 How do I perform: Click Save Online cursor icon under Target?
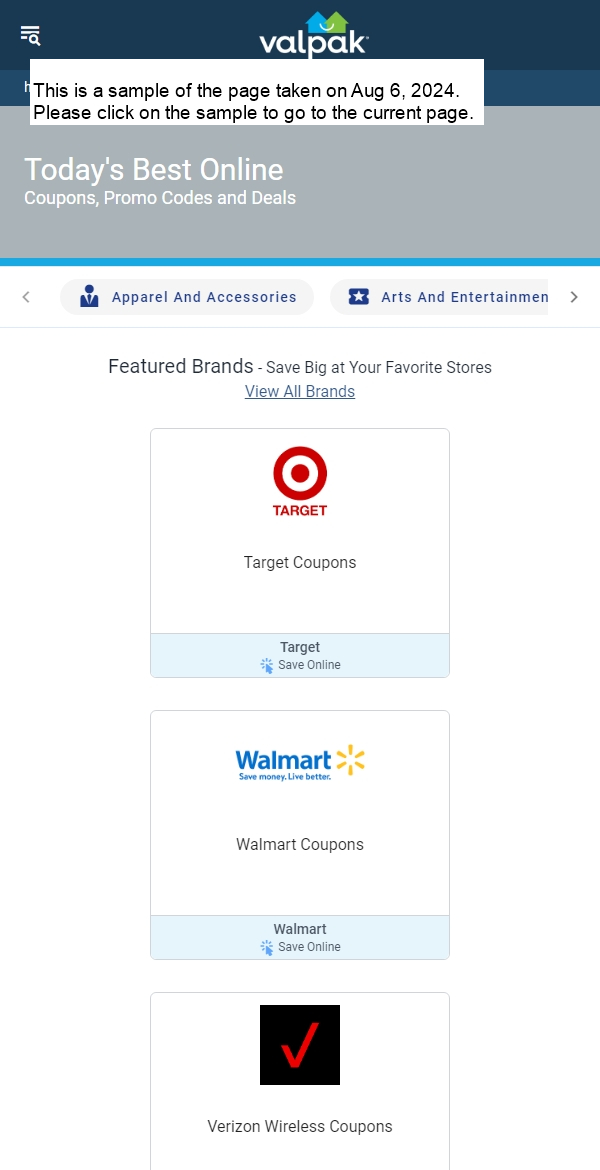tap(266, 666)
